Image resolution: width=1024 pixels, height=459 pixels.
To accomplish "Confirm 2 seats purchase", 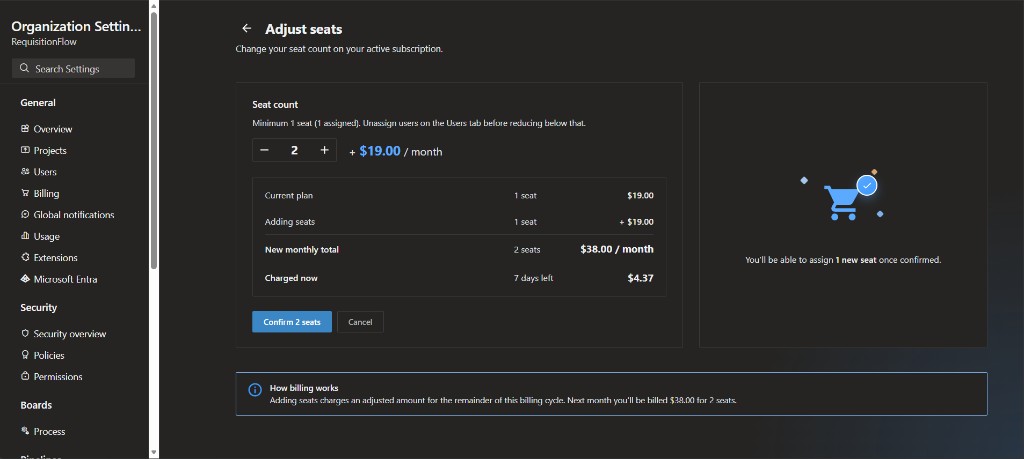I will point(292,322).
